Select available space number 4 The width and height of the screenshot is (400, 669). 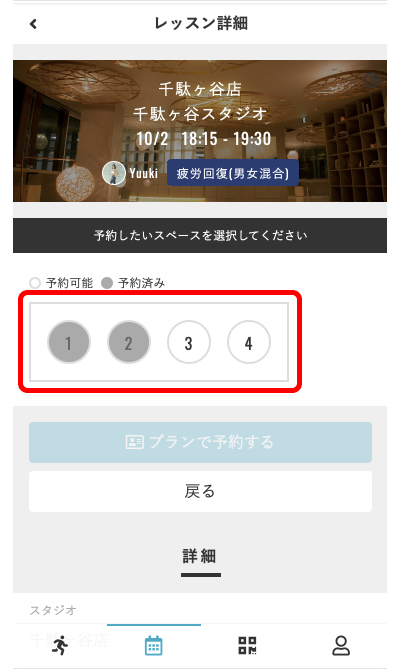click(249, 342)
